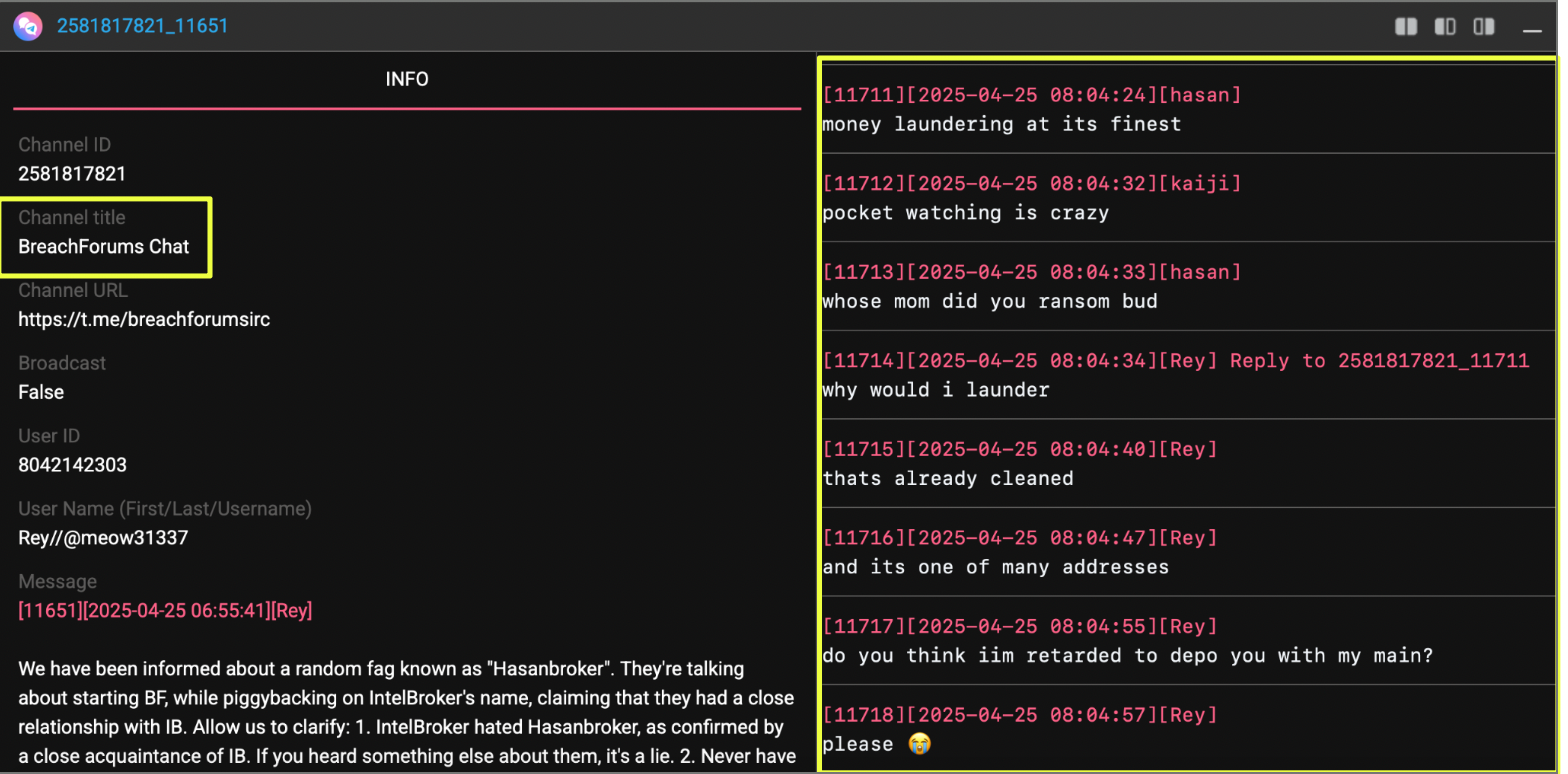Click the Channel ID value 2581817821

[x=72, y=174]
